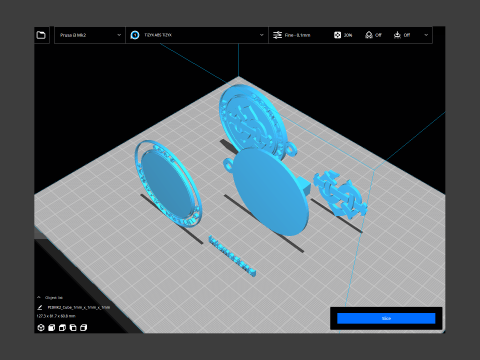Click the adhesion Off icon
The height and width of the screenshot is (360, 480).
coord(397,35)
